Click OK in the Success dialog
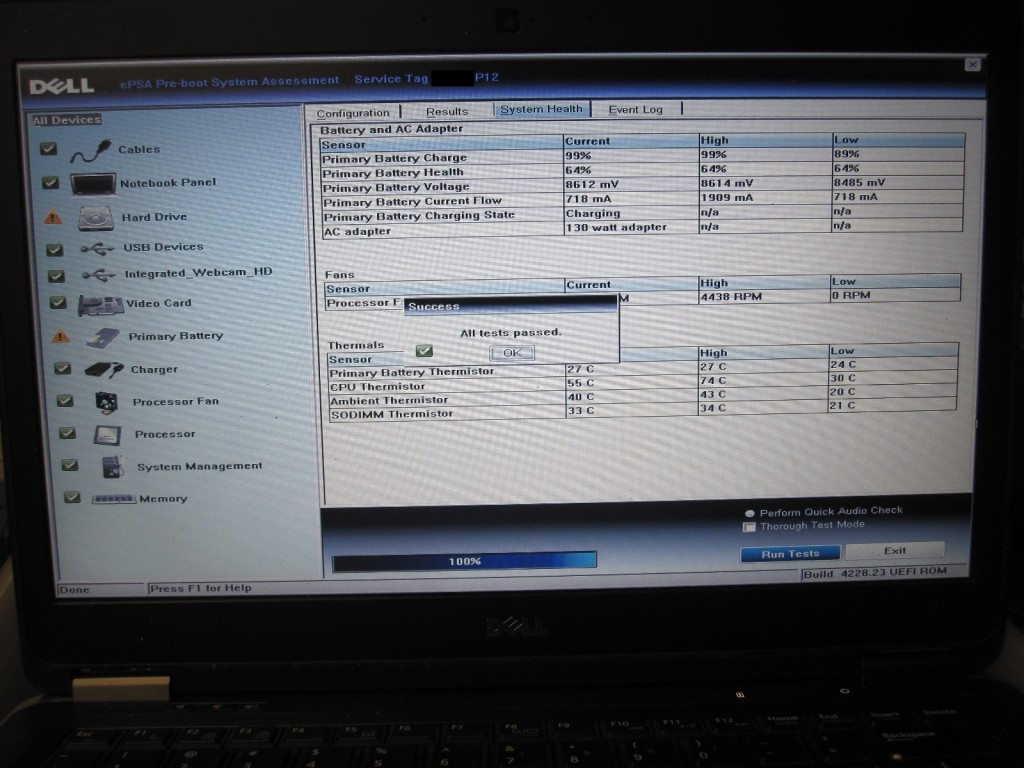 pyautogui.click(x=512, y=353)
